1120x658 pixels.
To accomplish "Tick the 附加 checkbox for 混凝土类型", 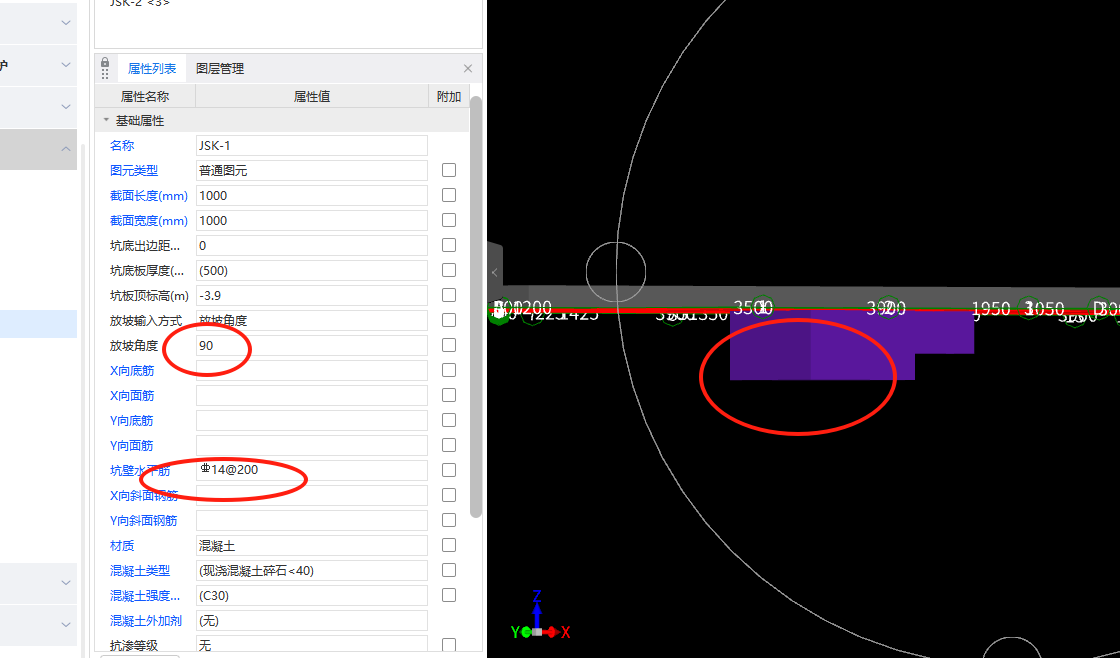I will click(x=449, y=570).
